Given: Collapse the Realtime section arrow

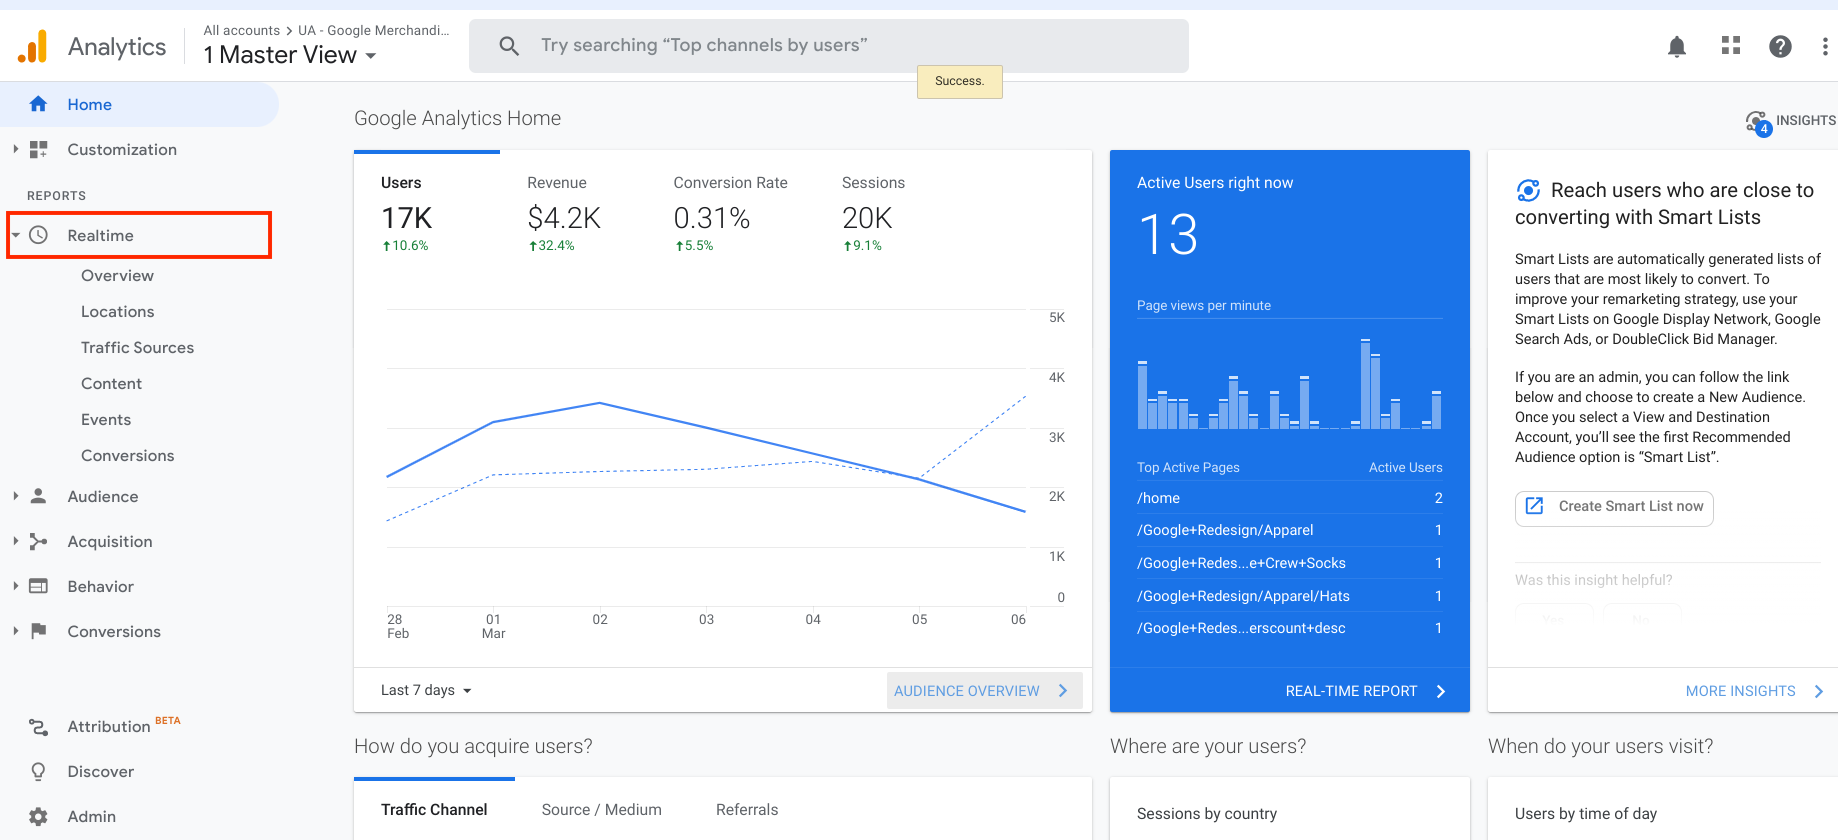Looking at the screenshot, I should pos(16,235).
